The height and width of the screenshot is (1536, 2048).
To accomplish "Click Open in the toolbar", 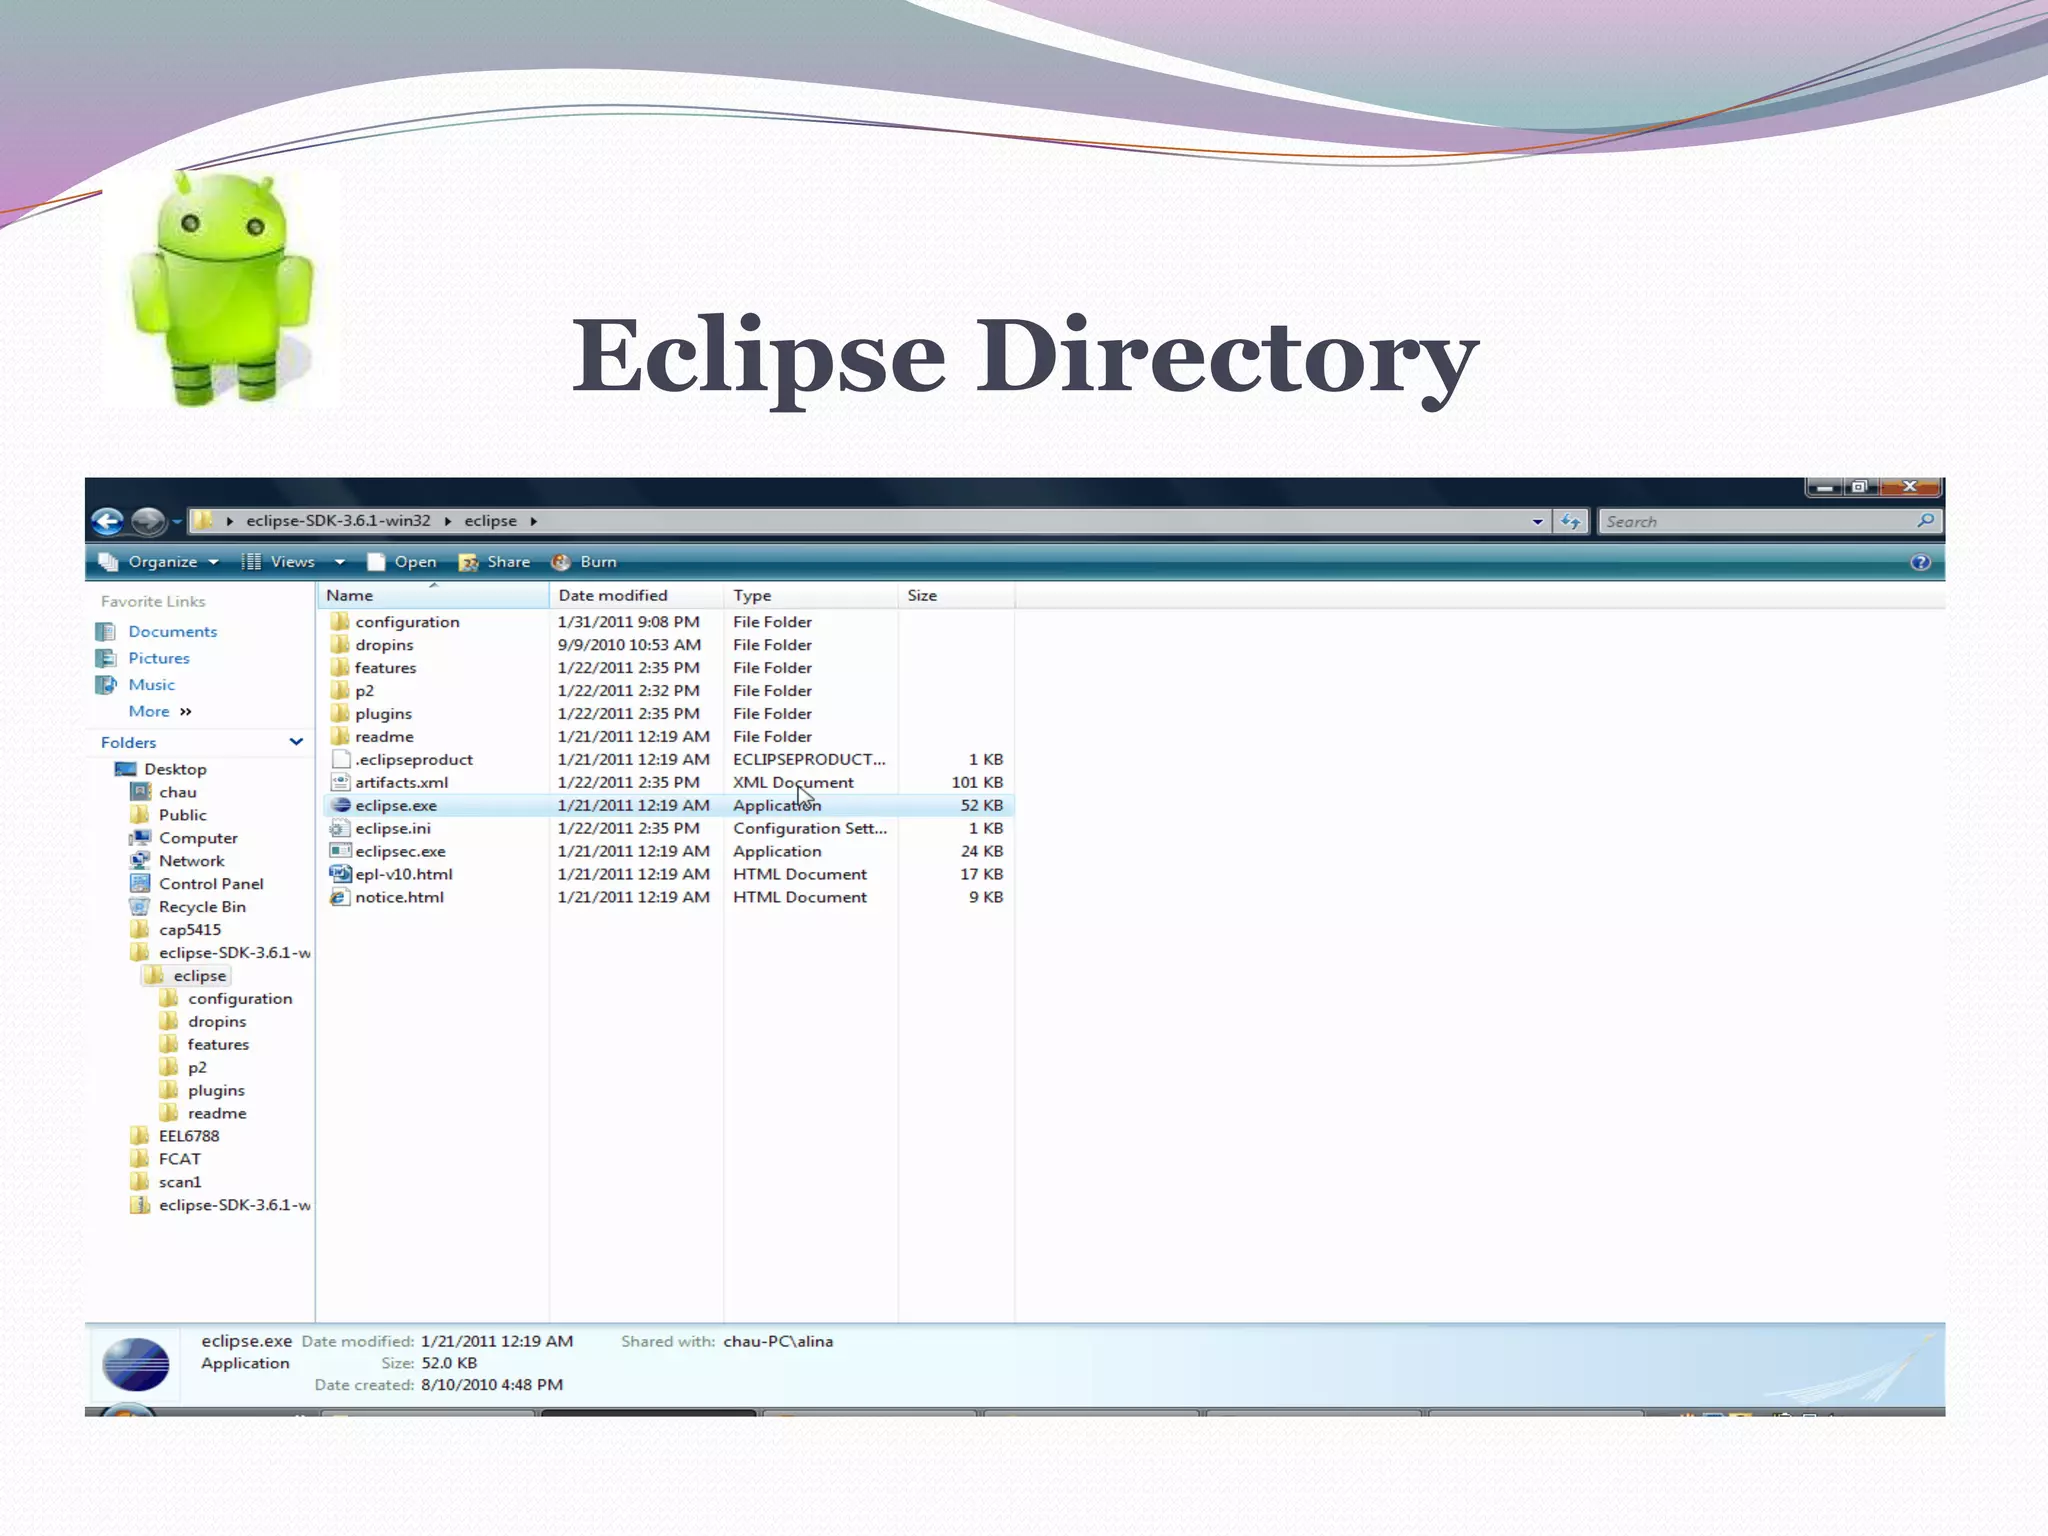I will pos(402,562).
